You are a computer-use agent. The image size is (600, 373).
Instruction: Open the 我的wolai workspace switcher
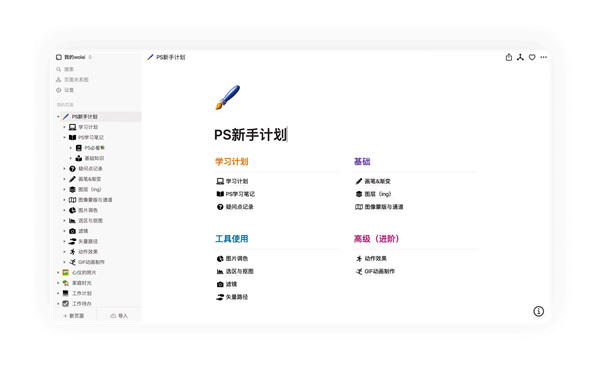click(74, 57)
